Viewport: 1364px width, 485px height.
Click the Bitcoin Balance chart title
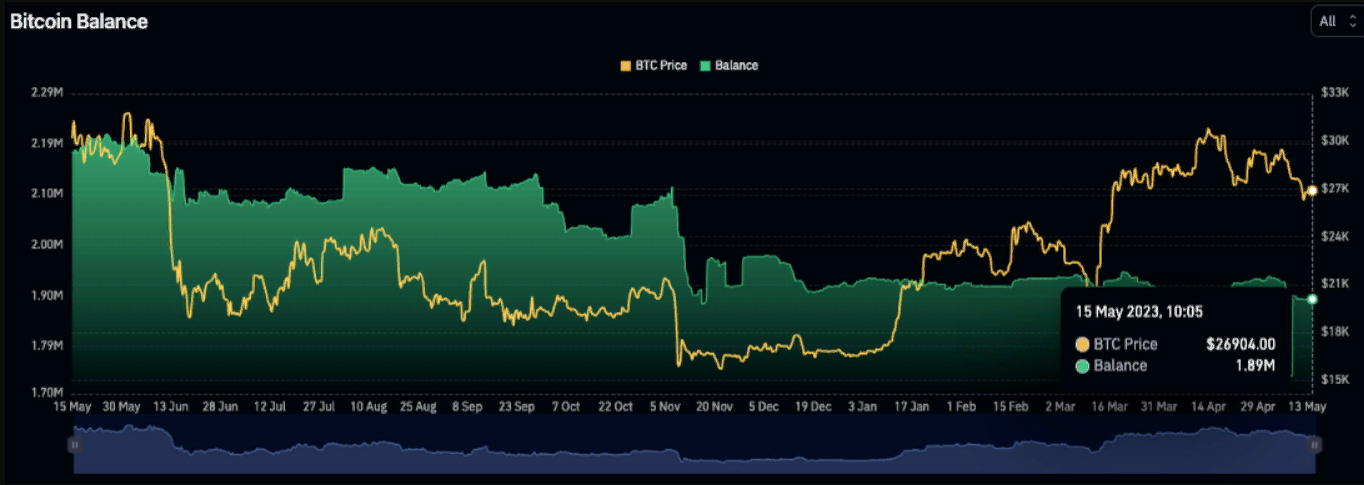pos(79,22)
